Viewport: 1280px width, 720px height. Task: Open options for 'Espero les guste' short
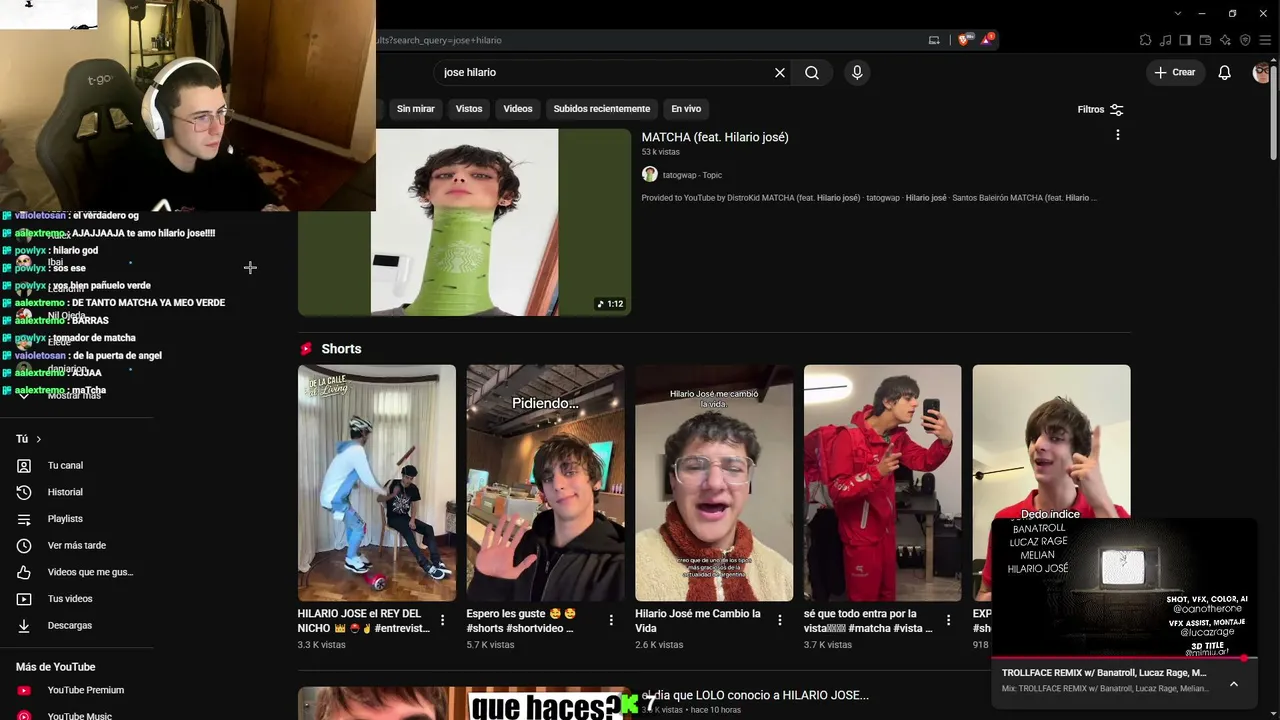click(611, 620)
